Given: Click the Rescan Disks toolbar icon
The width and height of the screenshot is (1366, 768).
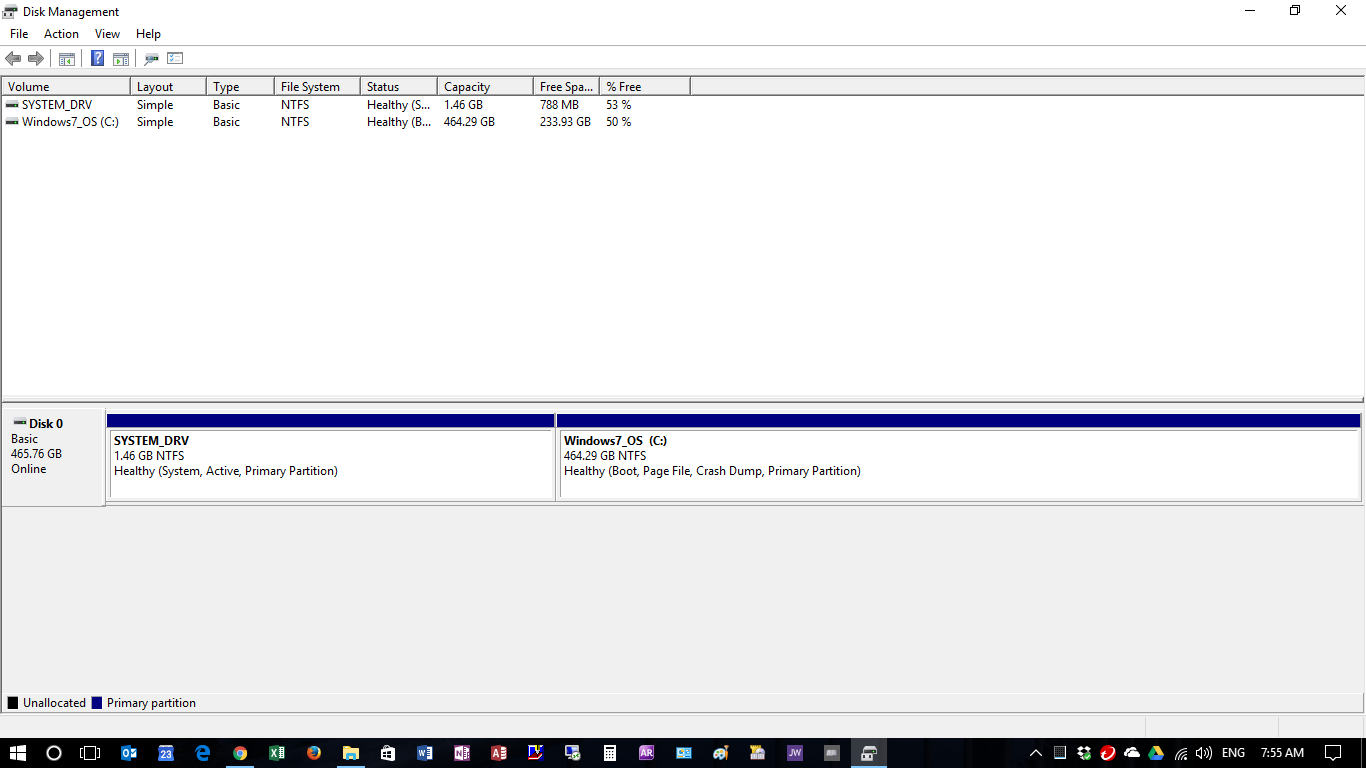Looking at the screenshot, I should pos(151,59).
